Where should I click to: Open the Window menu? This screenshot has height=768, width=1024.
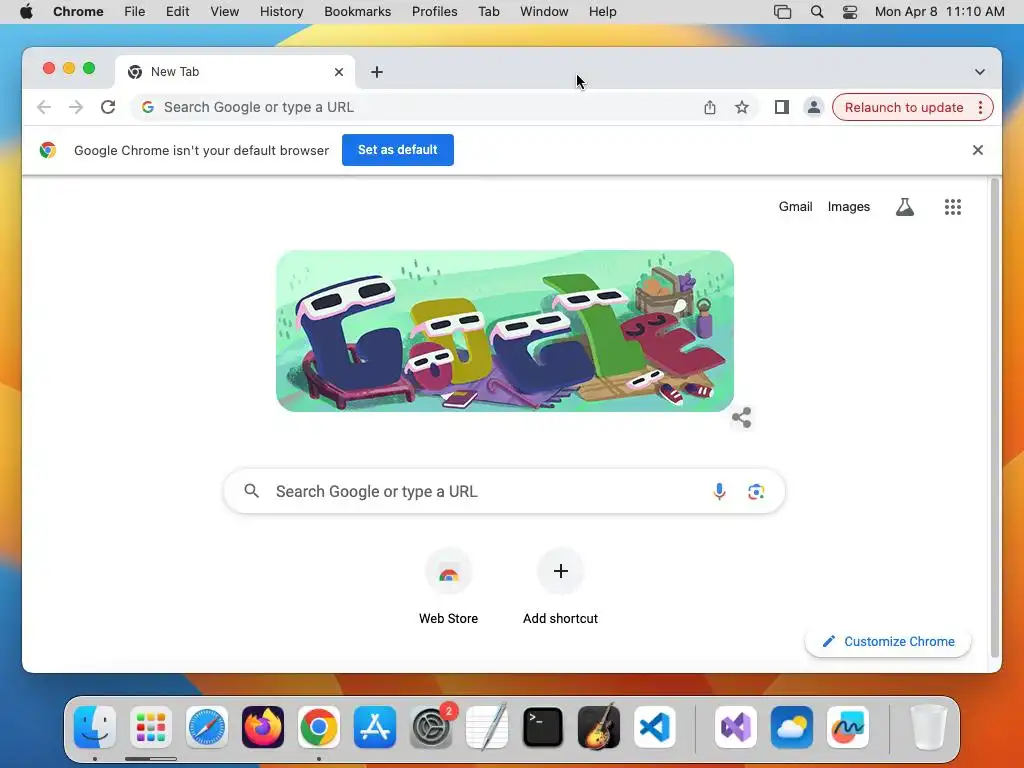click(544, 12)
